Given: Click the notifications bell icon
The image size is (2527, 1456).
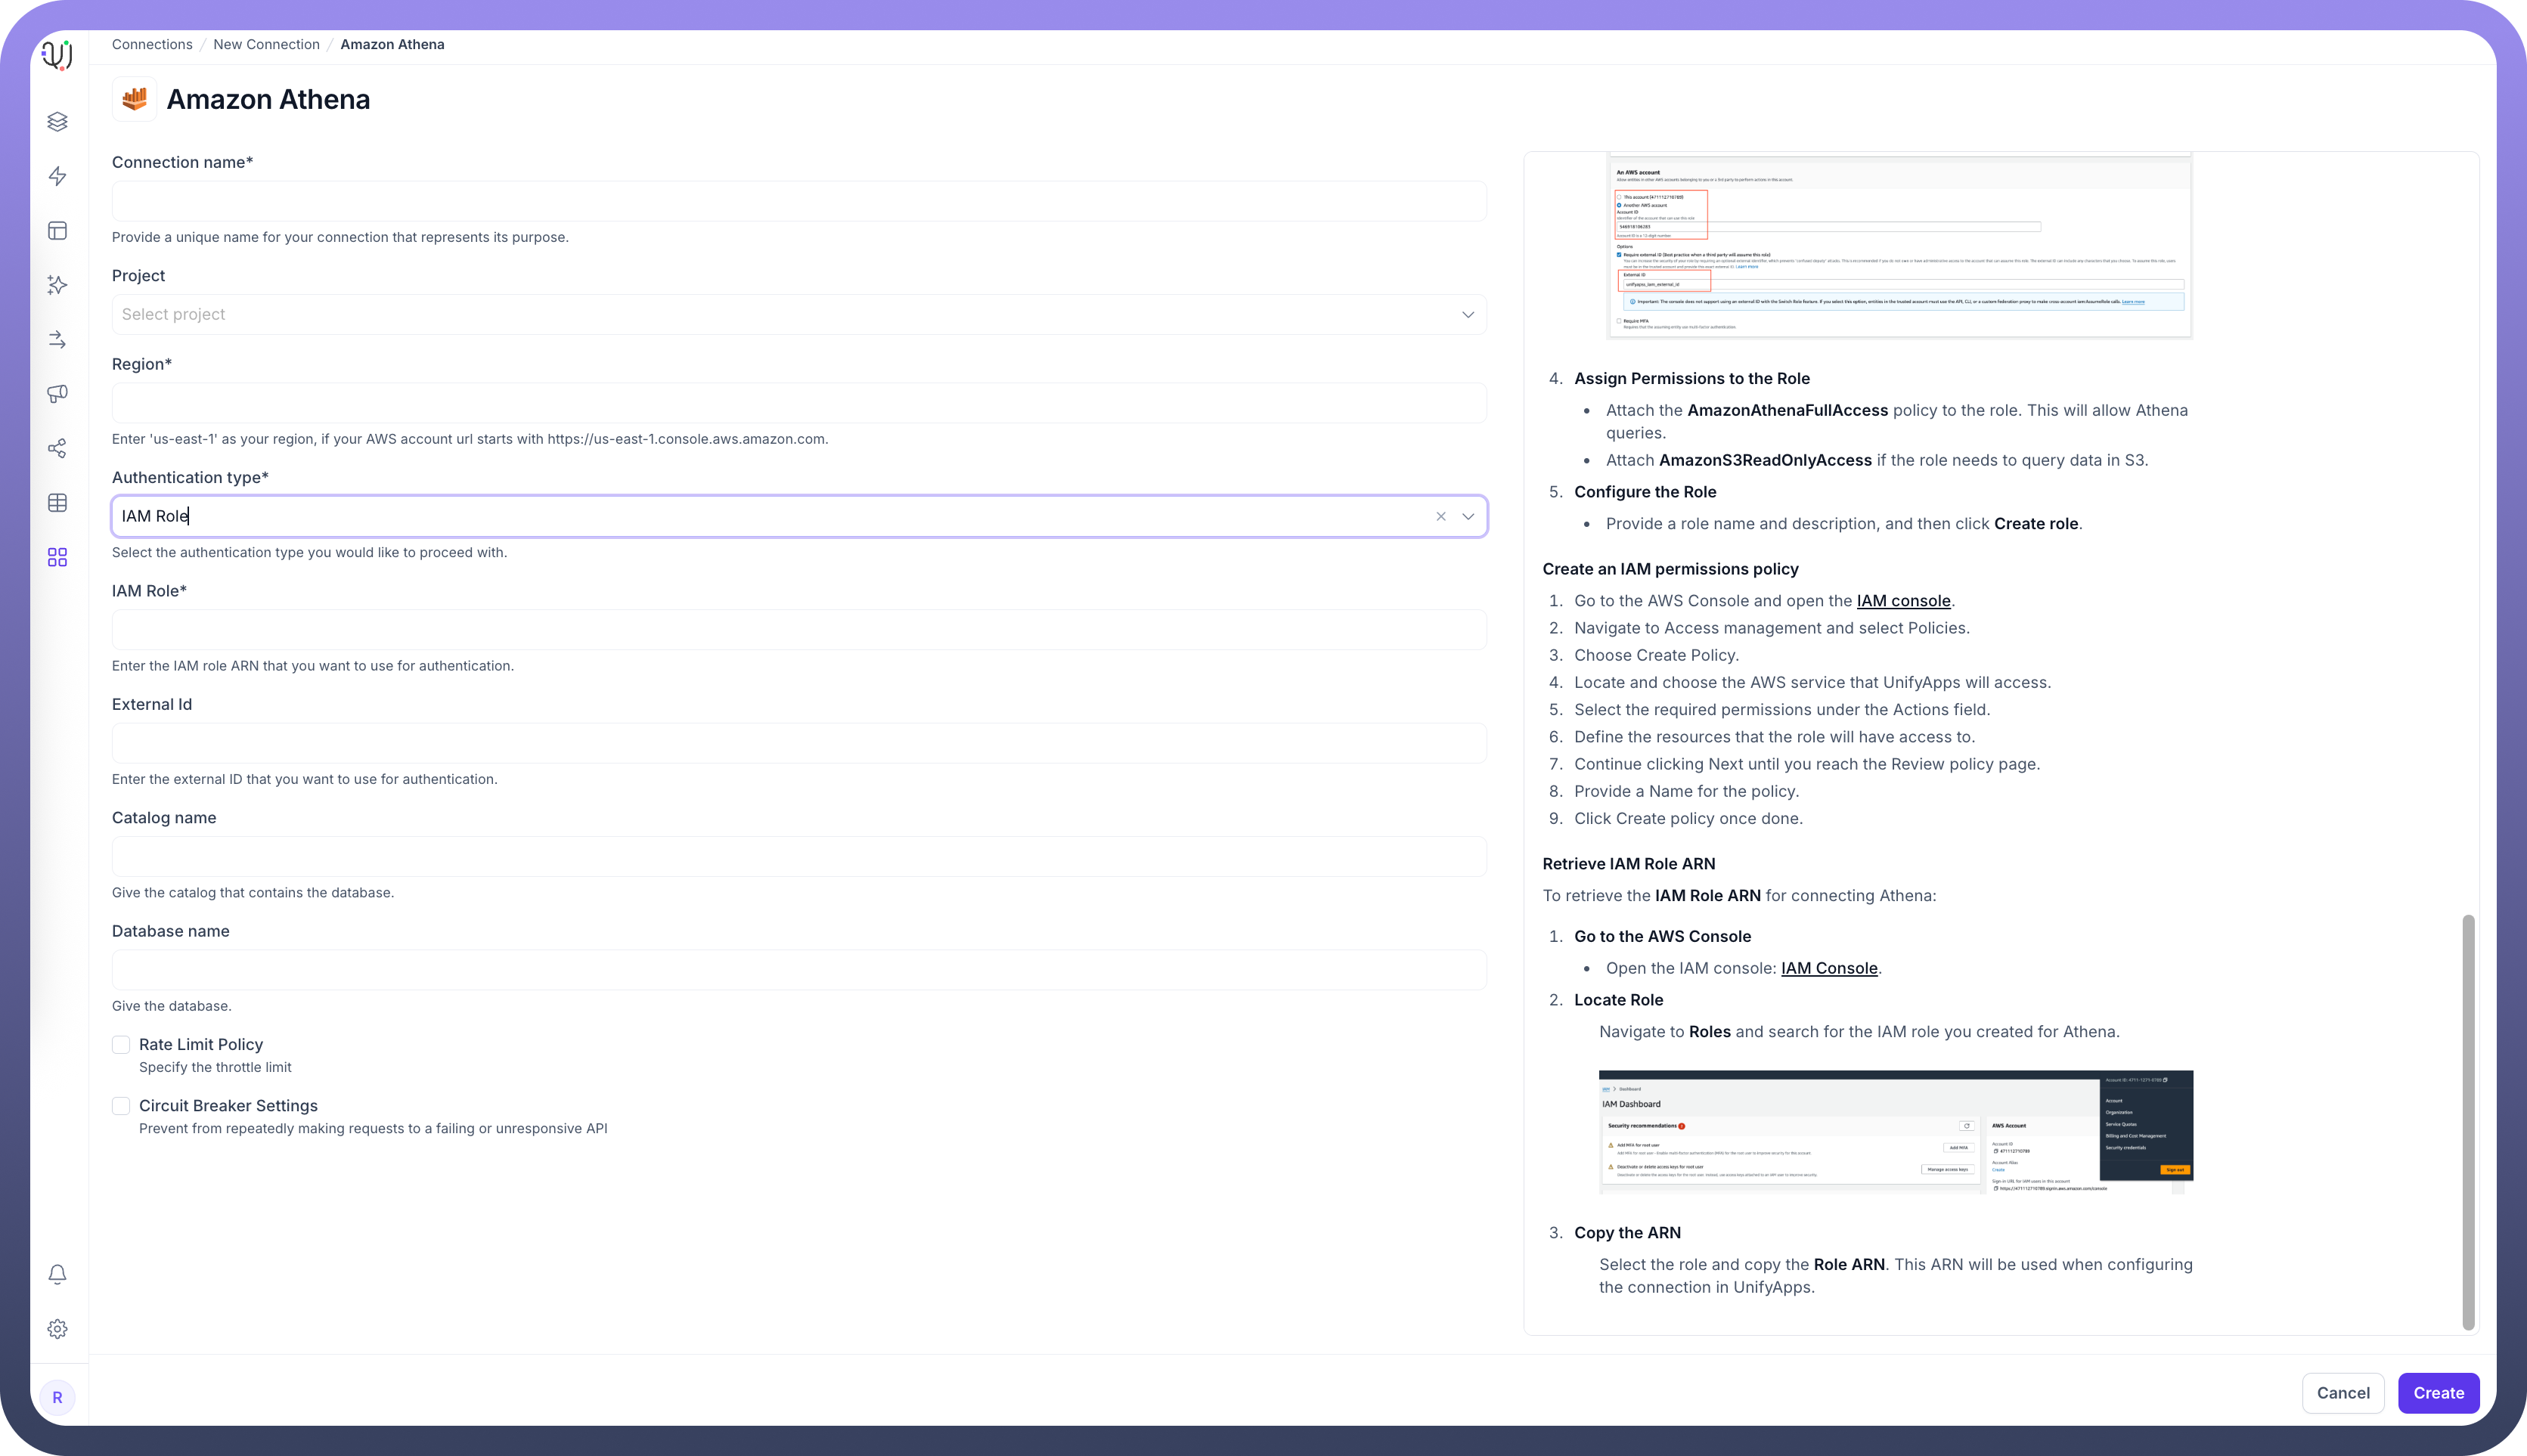Looking at the screenshot, I should coord(57,1274).
